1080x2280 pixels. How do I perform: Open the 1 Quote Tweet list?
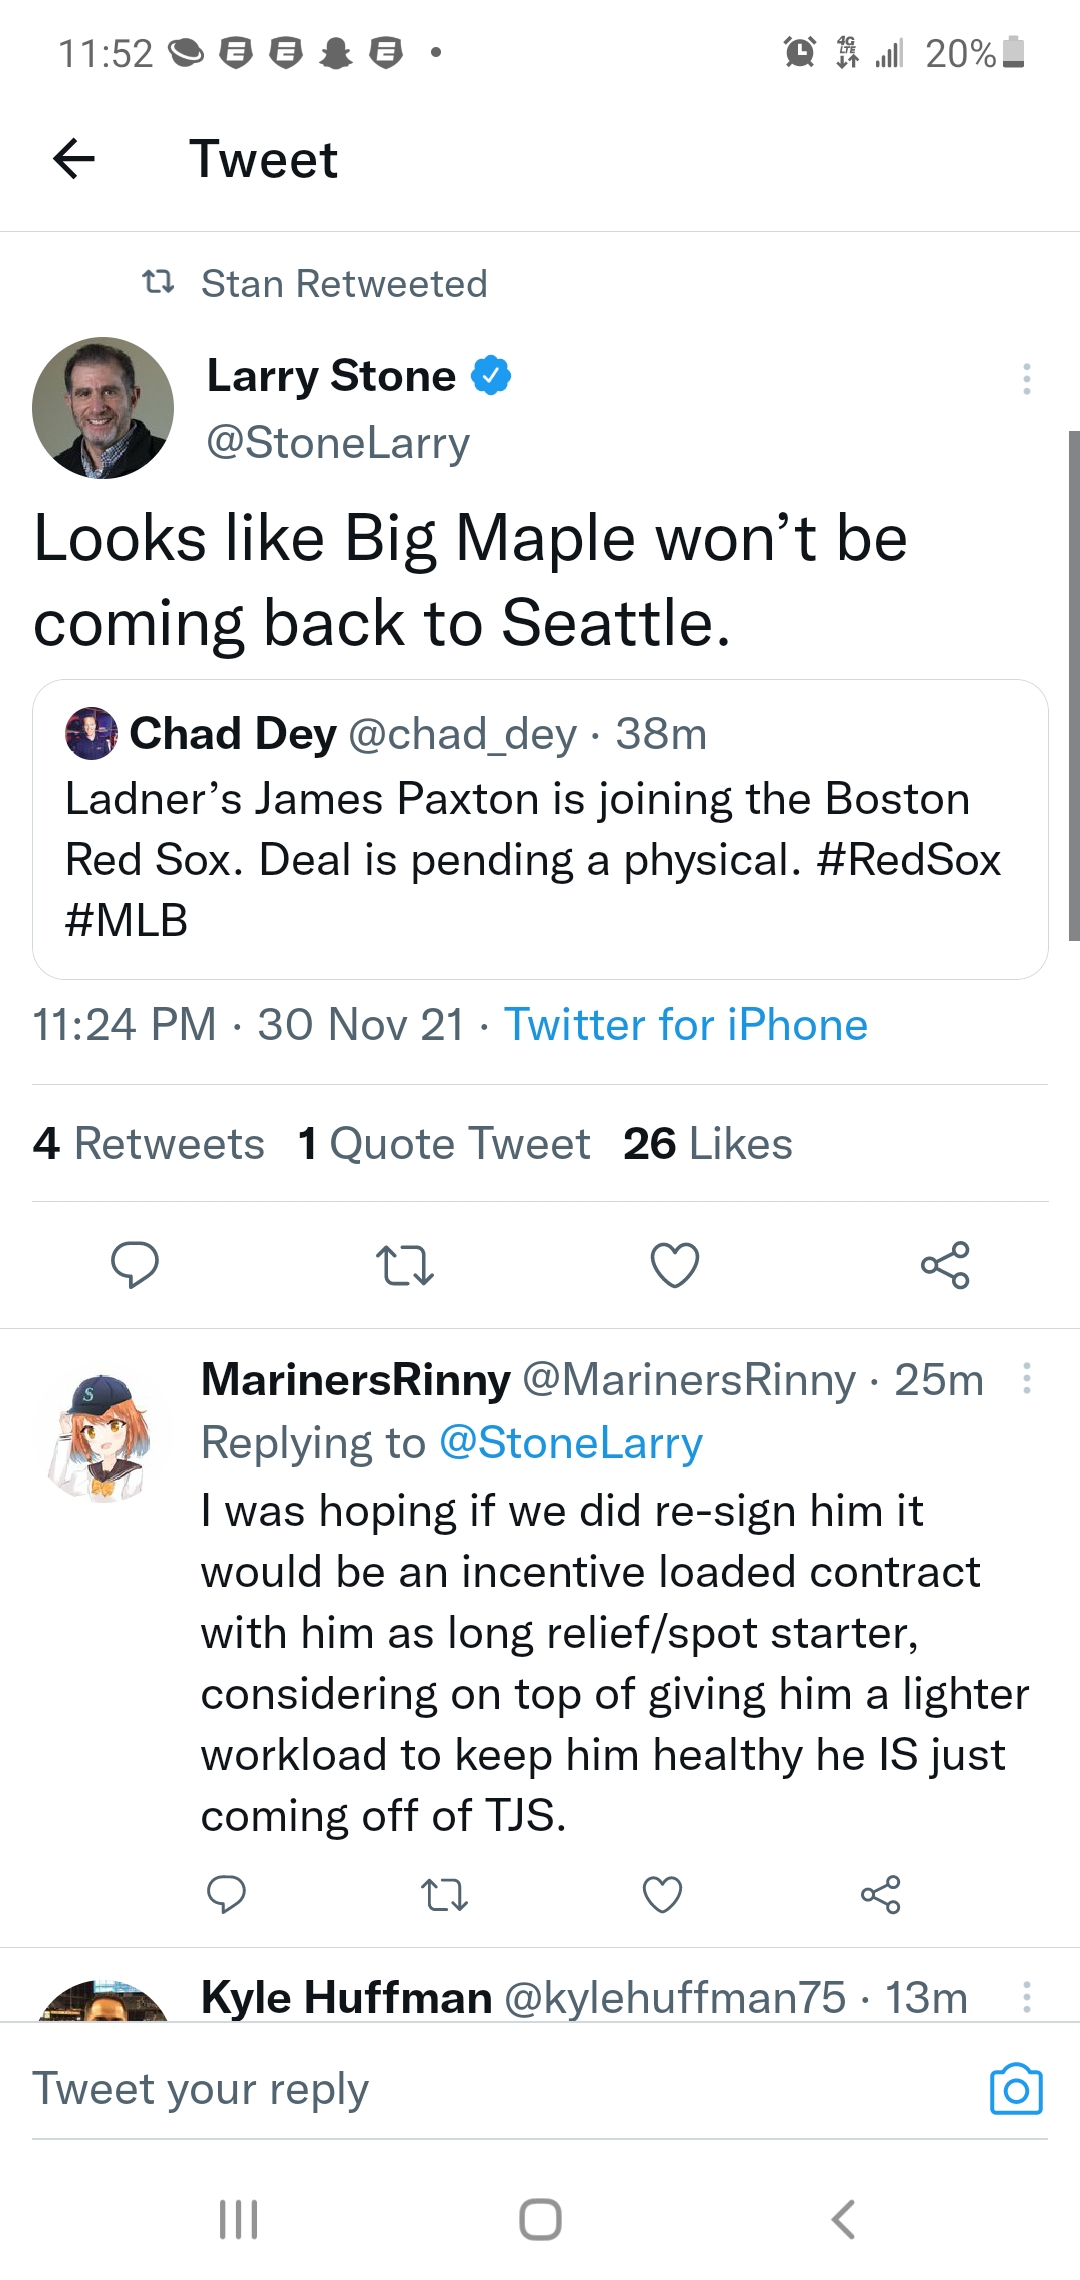coord(444,1143)
